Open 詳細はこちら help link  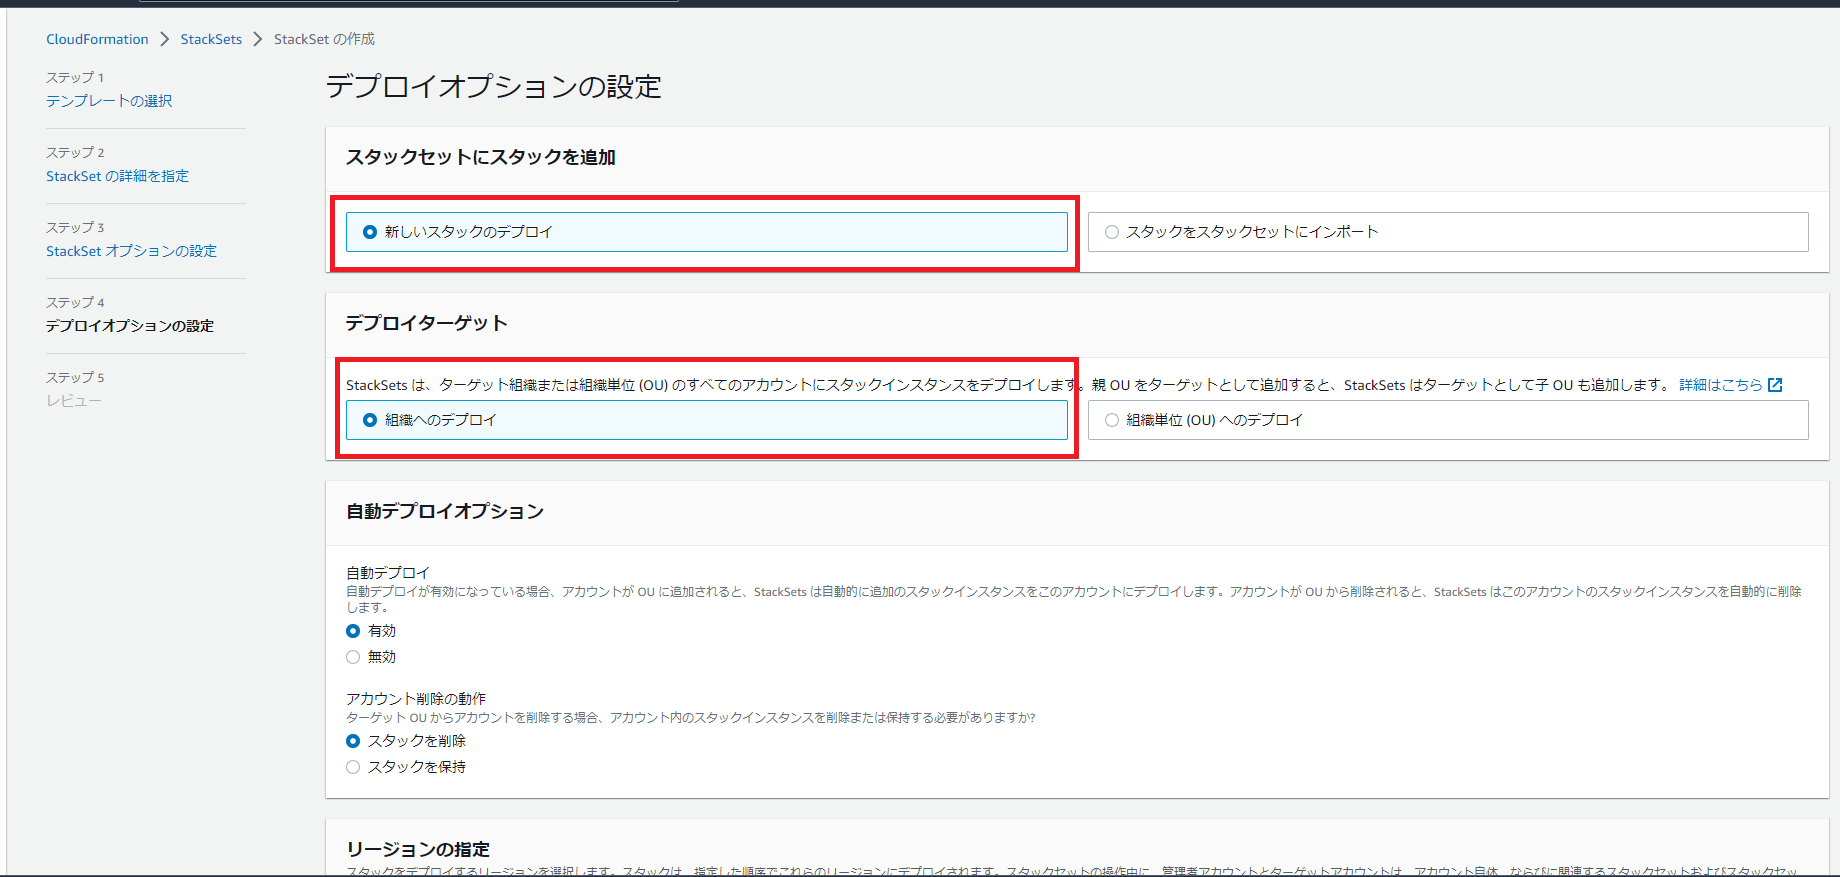click(1720, 385)
